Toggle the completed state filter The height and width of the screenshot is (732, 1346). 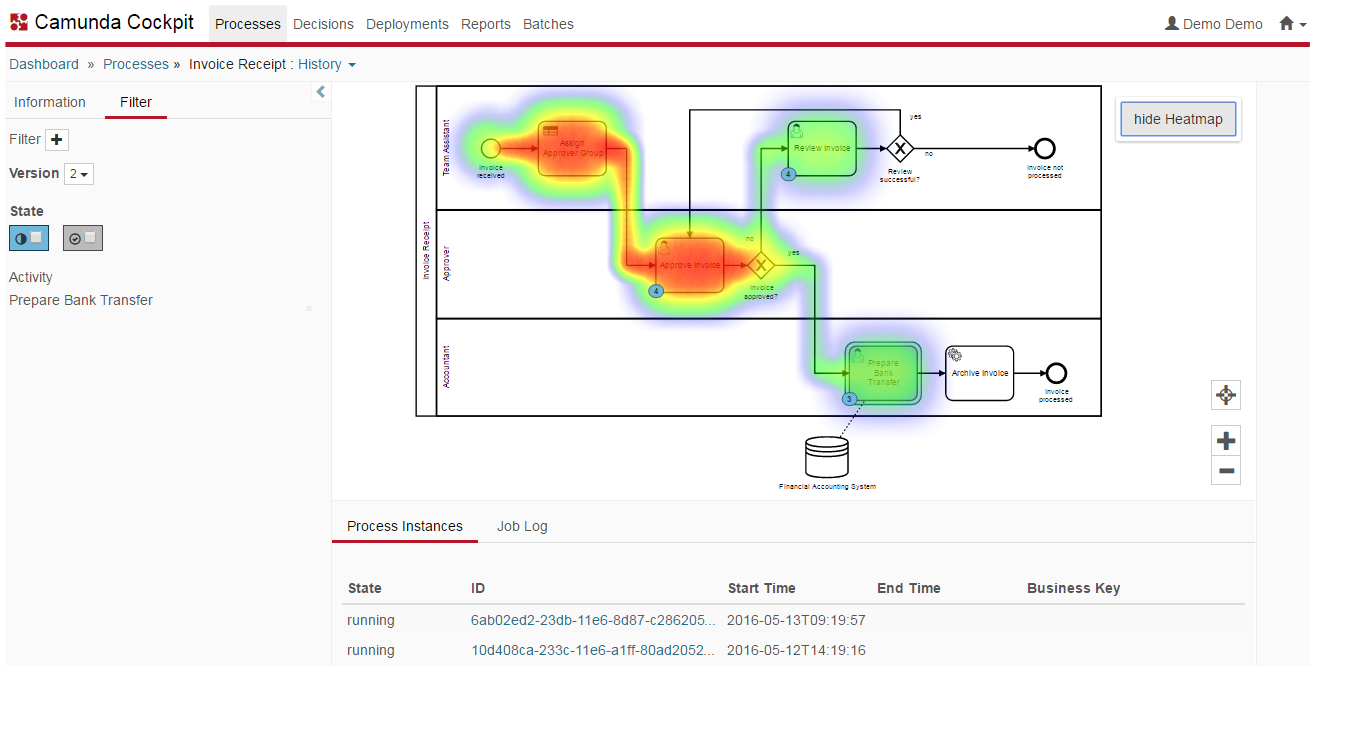point(83,238)
